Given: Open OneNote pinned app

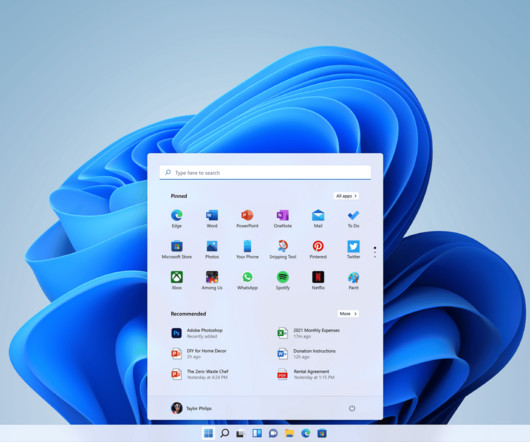Looking at the screenshot, I should (x=283, y=219).
